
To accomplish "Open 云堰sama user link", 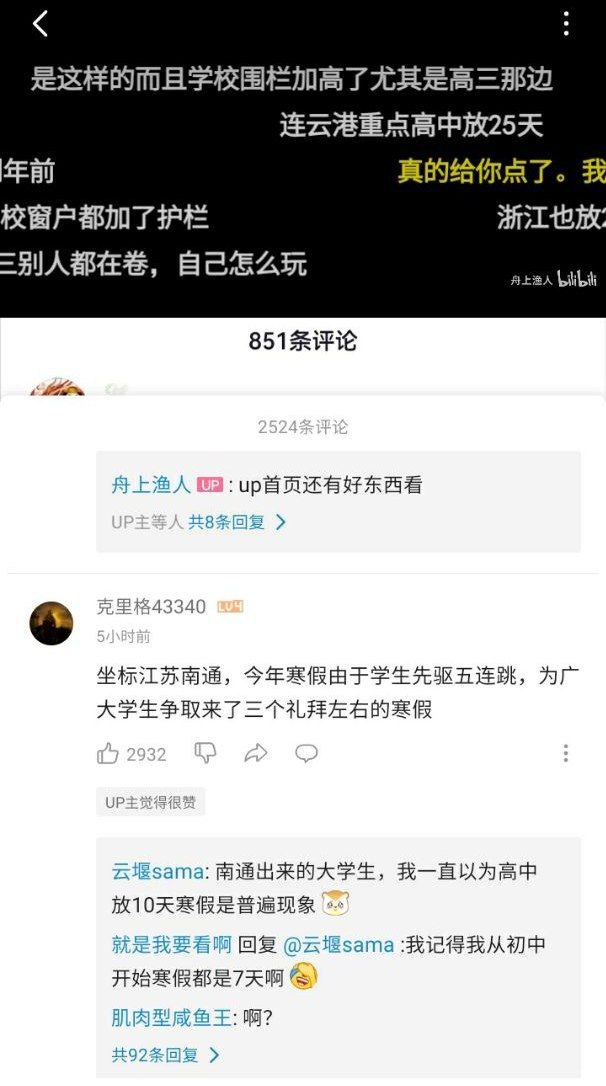I will 157,871.
